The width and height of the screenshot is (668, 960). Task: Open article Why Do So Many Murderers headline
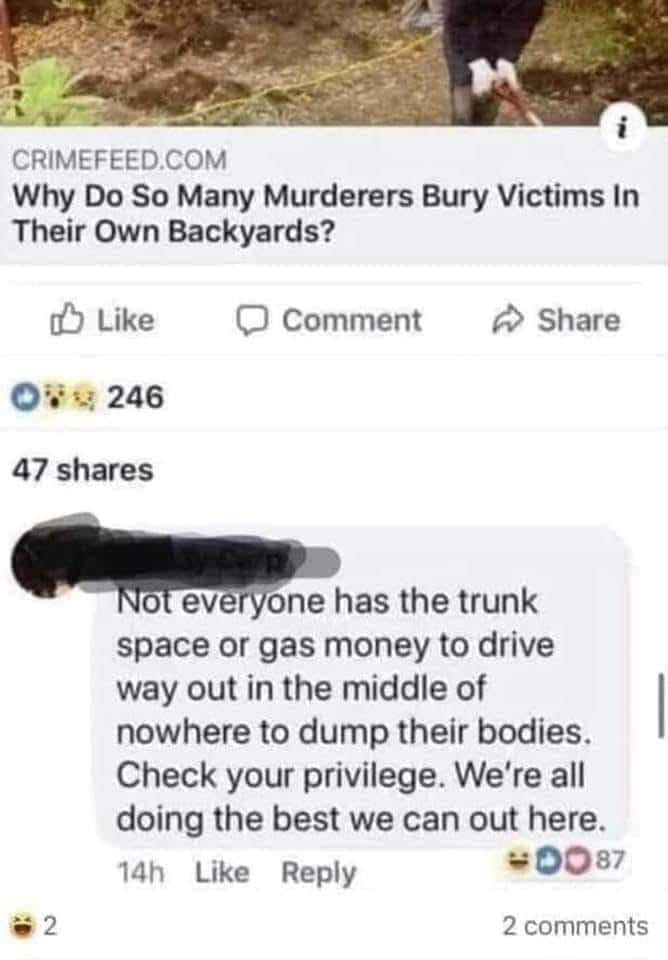326,214
